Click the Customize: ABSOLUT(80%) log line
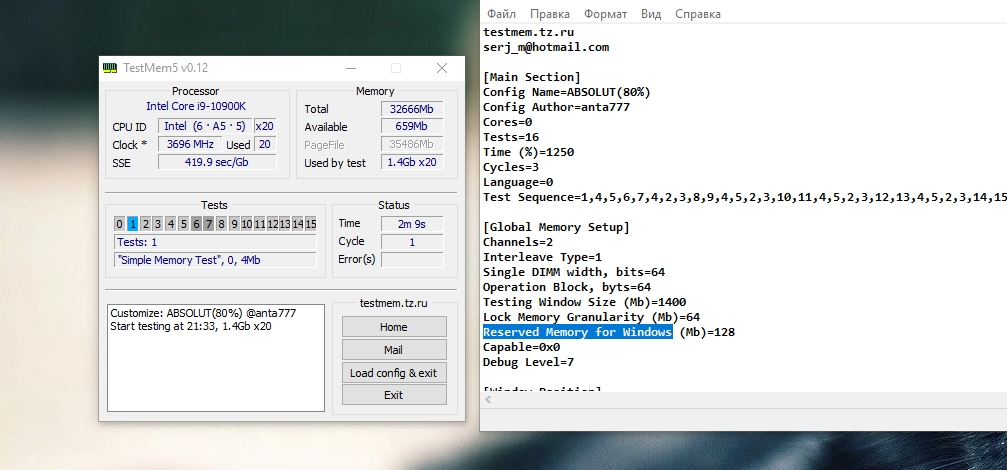Viewport: 1007px width, 470px height. [x=203, y=313]
